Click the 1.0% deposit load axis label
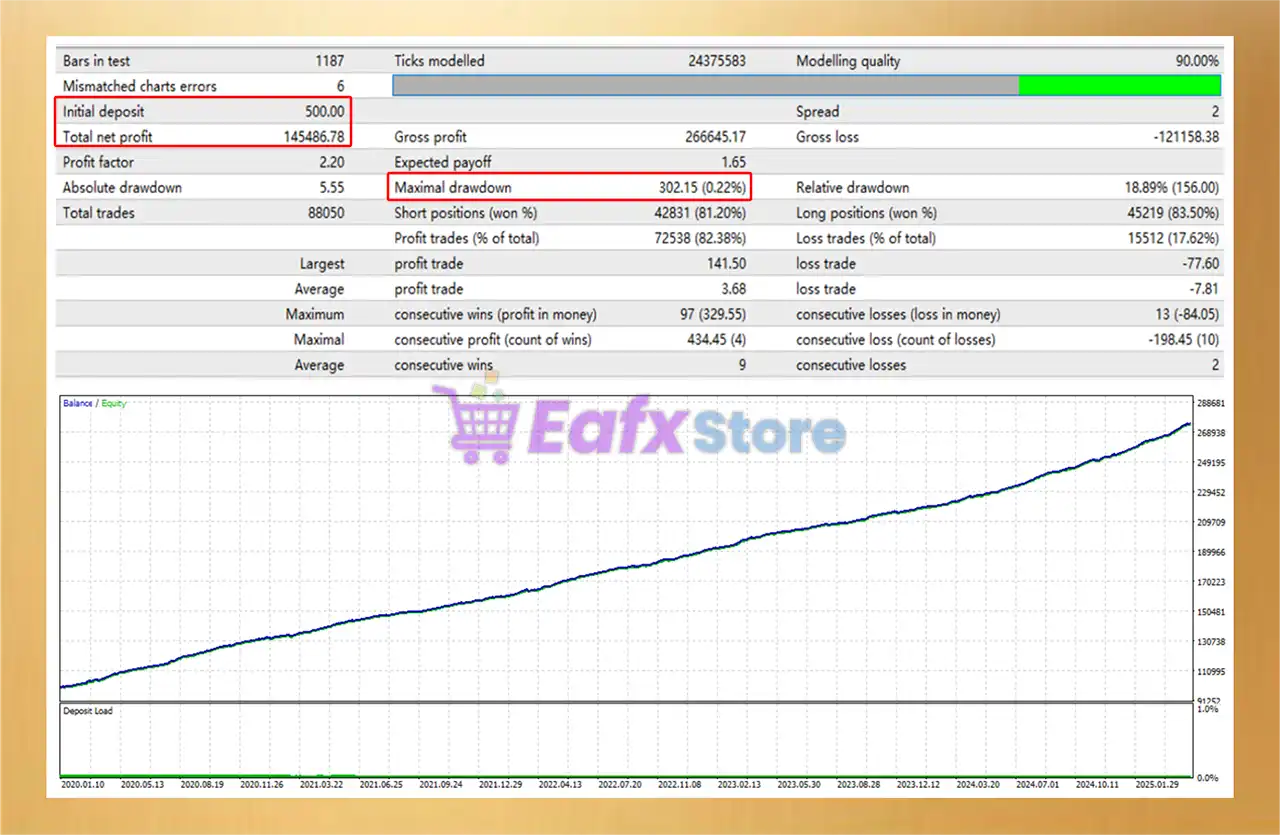The height and width of the screenshot is (835, 1280). click(1208, 709)
